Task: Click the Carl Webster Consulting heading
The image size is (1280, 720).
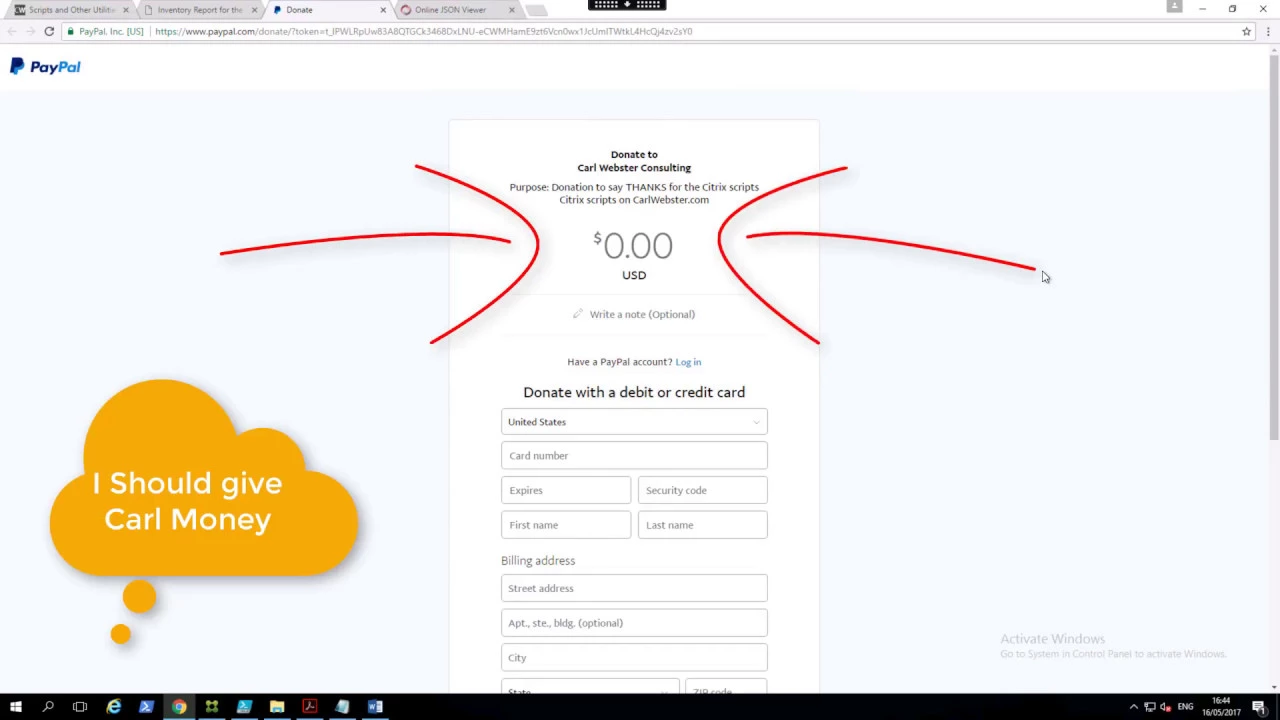Action: 634,168
